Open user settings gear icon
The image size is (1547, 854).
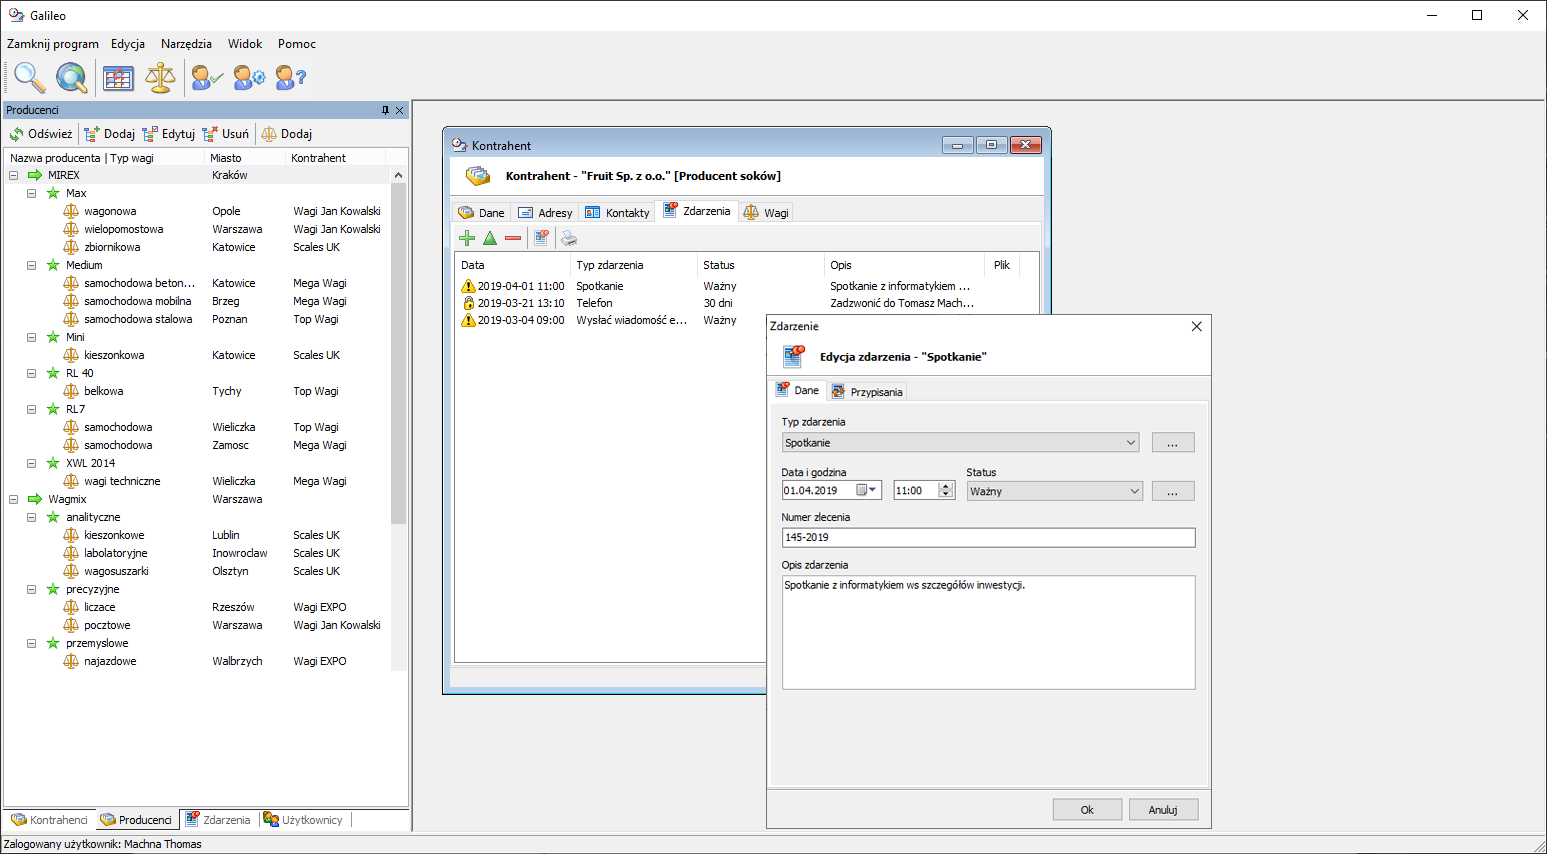coord(249,77)
